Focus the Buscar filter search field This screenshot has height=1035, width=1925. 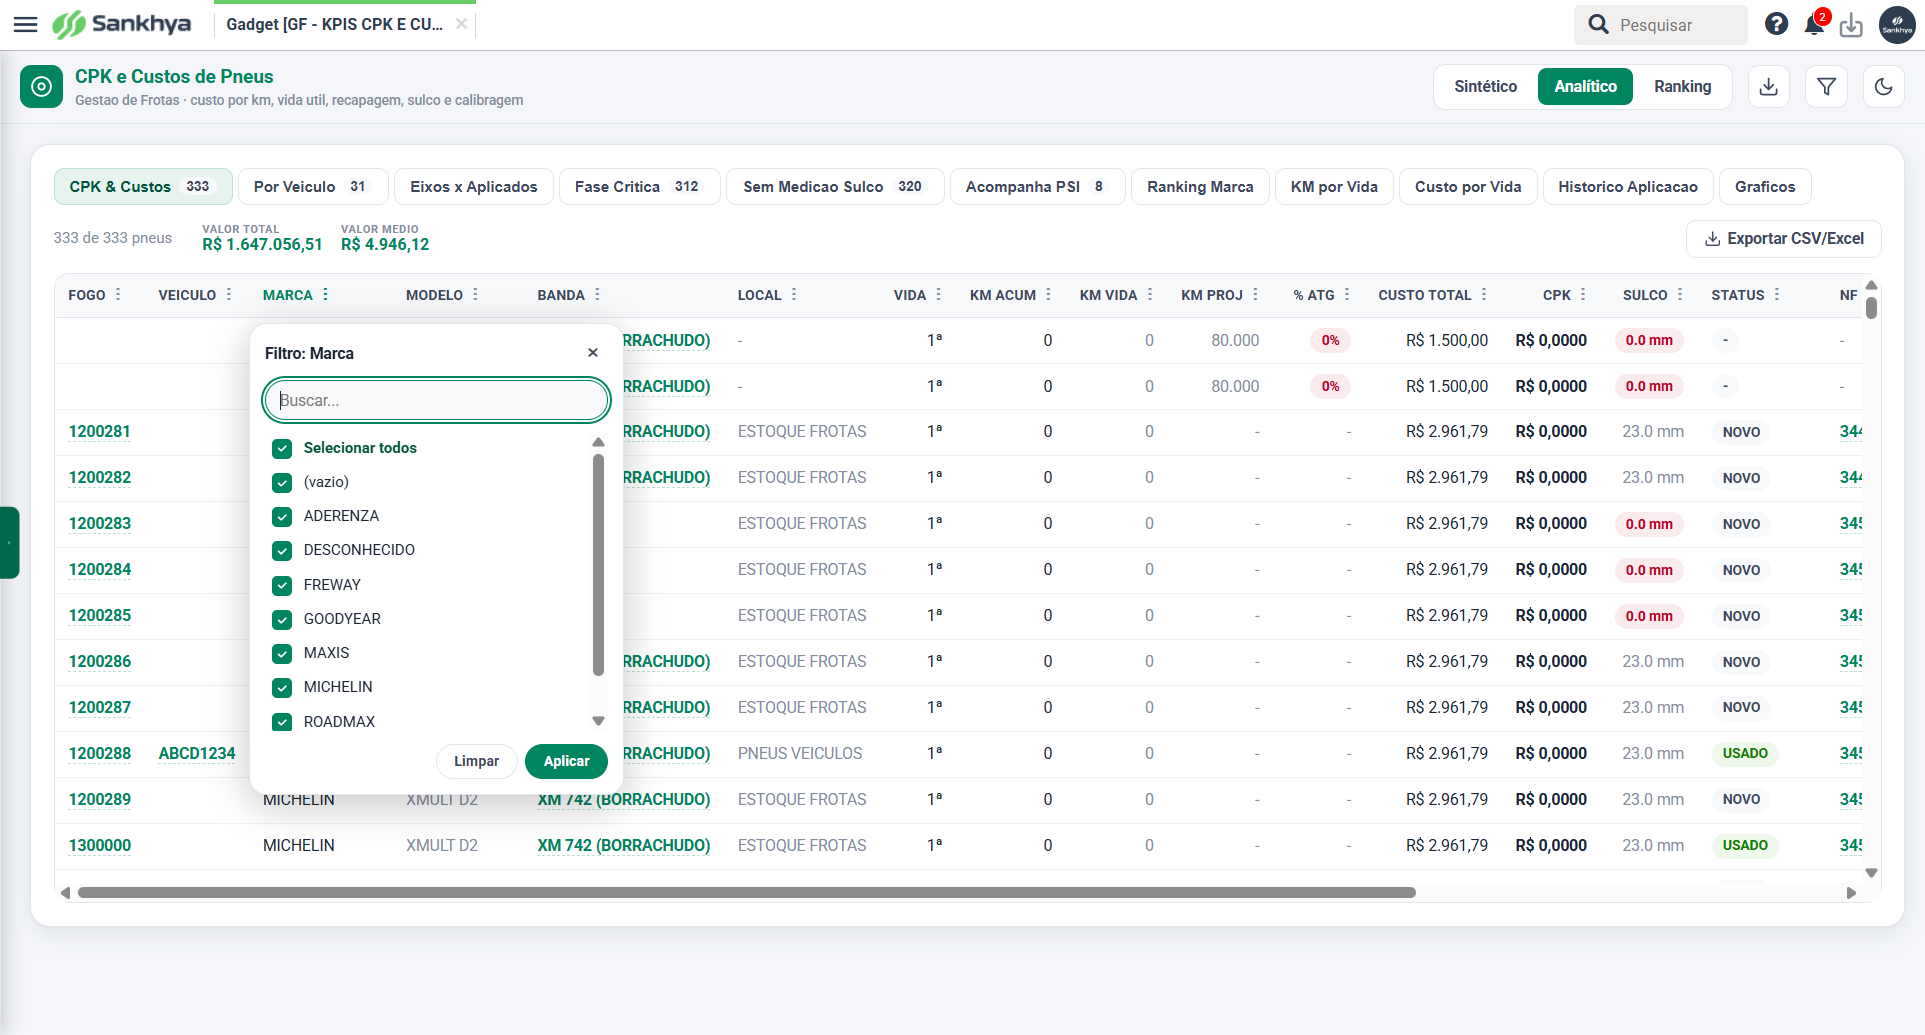click(436, 400)
